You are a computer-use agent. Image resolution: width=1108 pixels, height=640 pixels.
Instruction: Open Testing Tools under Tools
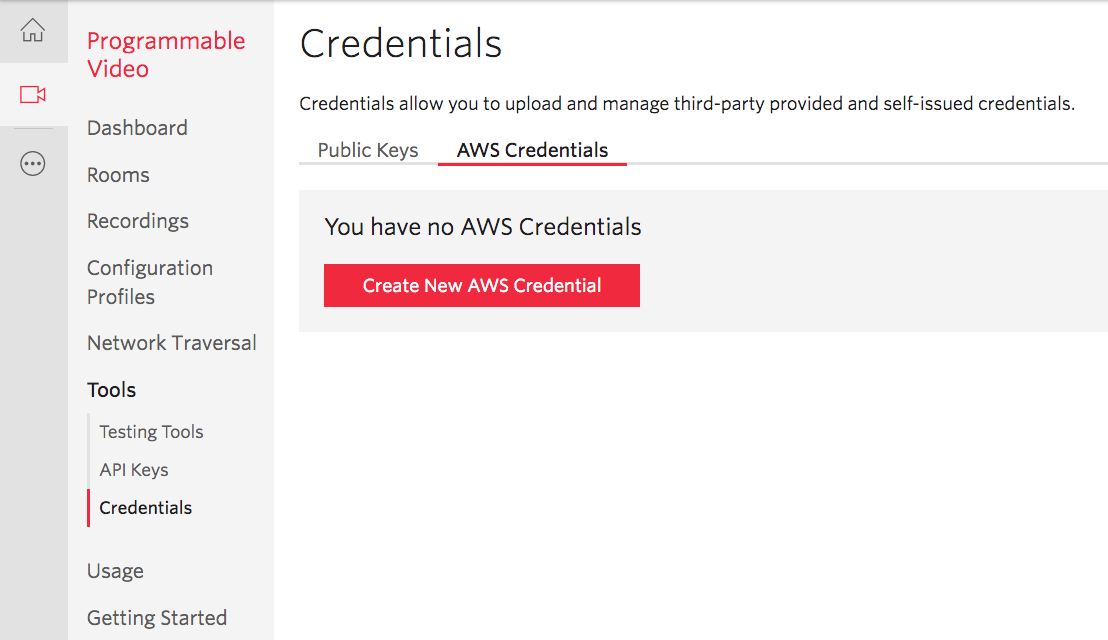point(151,432)
